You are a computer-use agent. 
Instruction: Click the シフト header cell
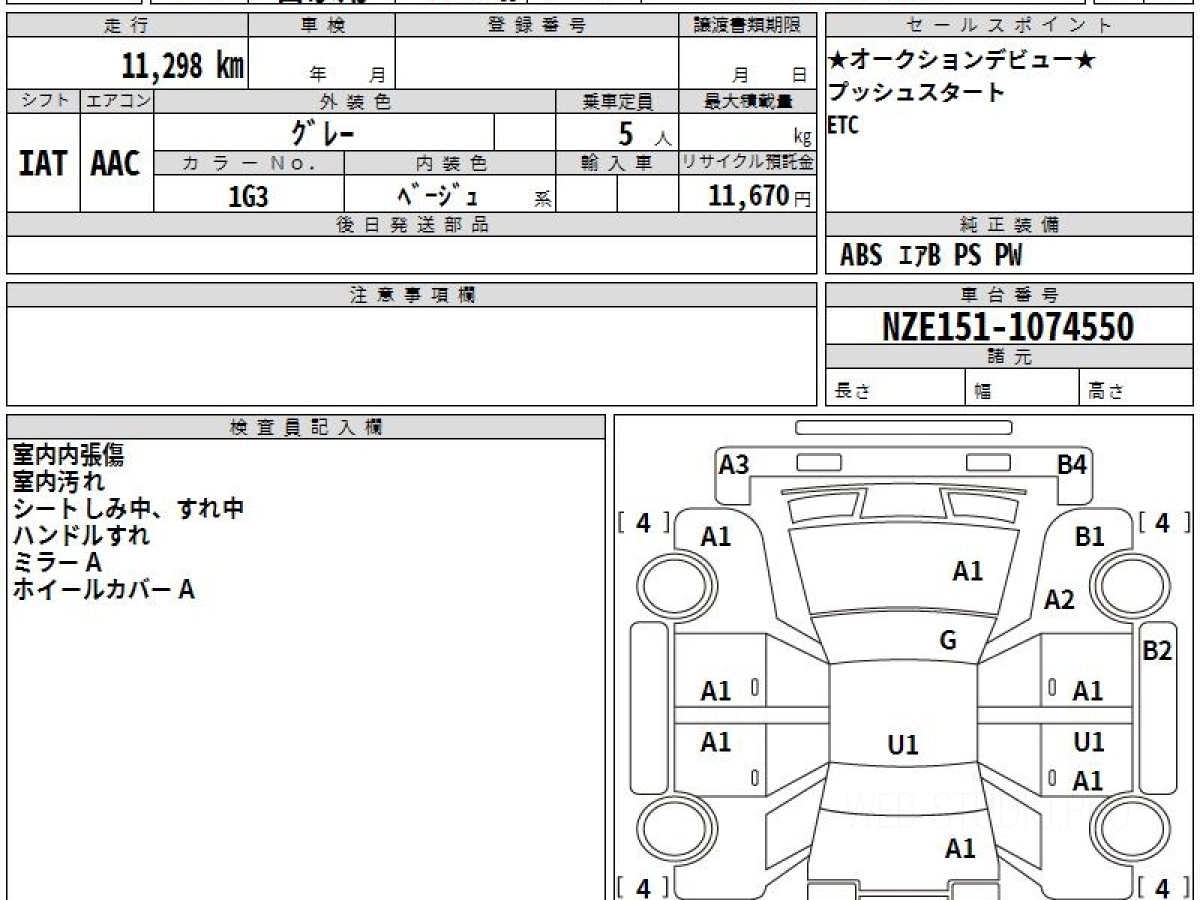43,101
